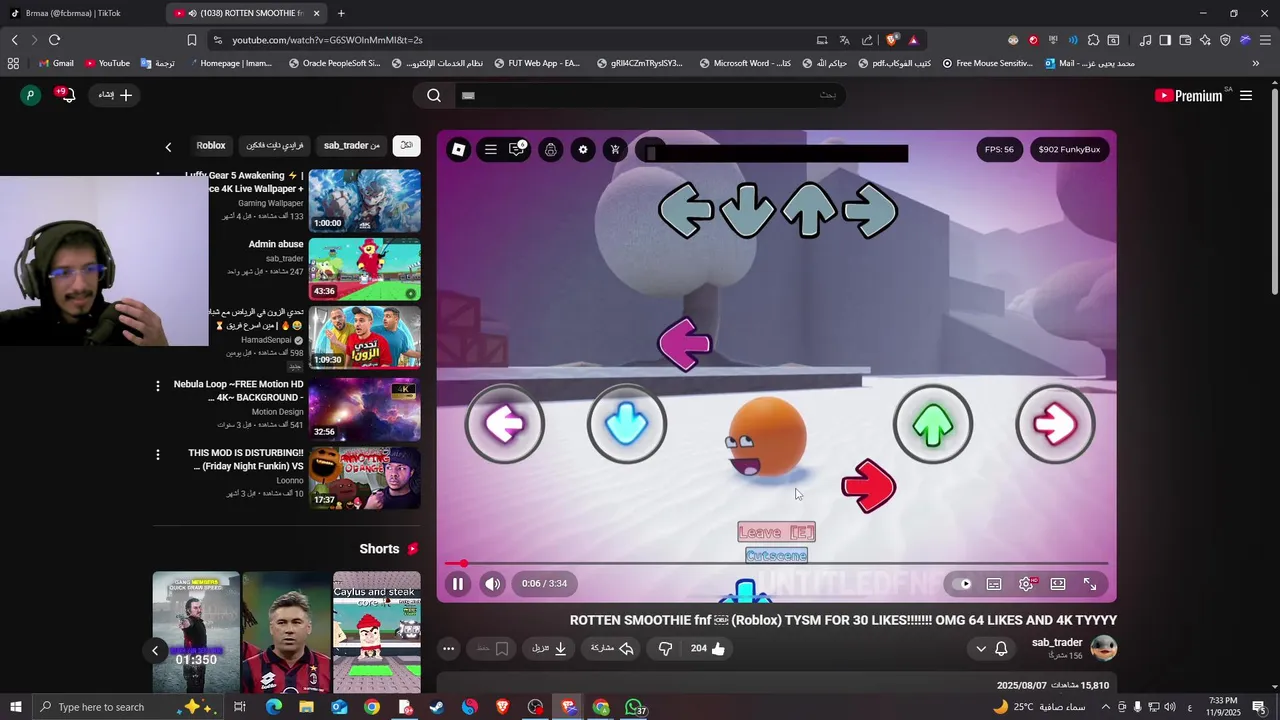Like the video with 204 likes
Image resolution: width=1280 pixels, height=720 pixels.
pos(708,648)
